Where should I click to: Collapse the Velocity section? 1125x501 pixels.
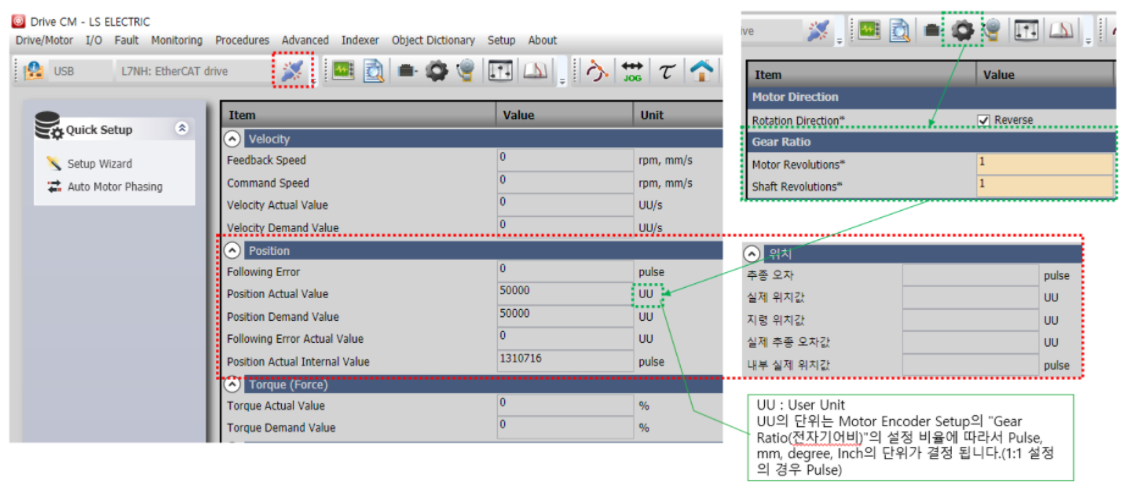pyautogui.click(x=232, y=139)
